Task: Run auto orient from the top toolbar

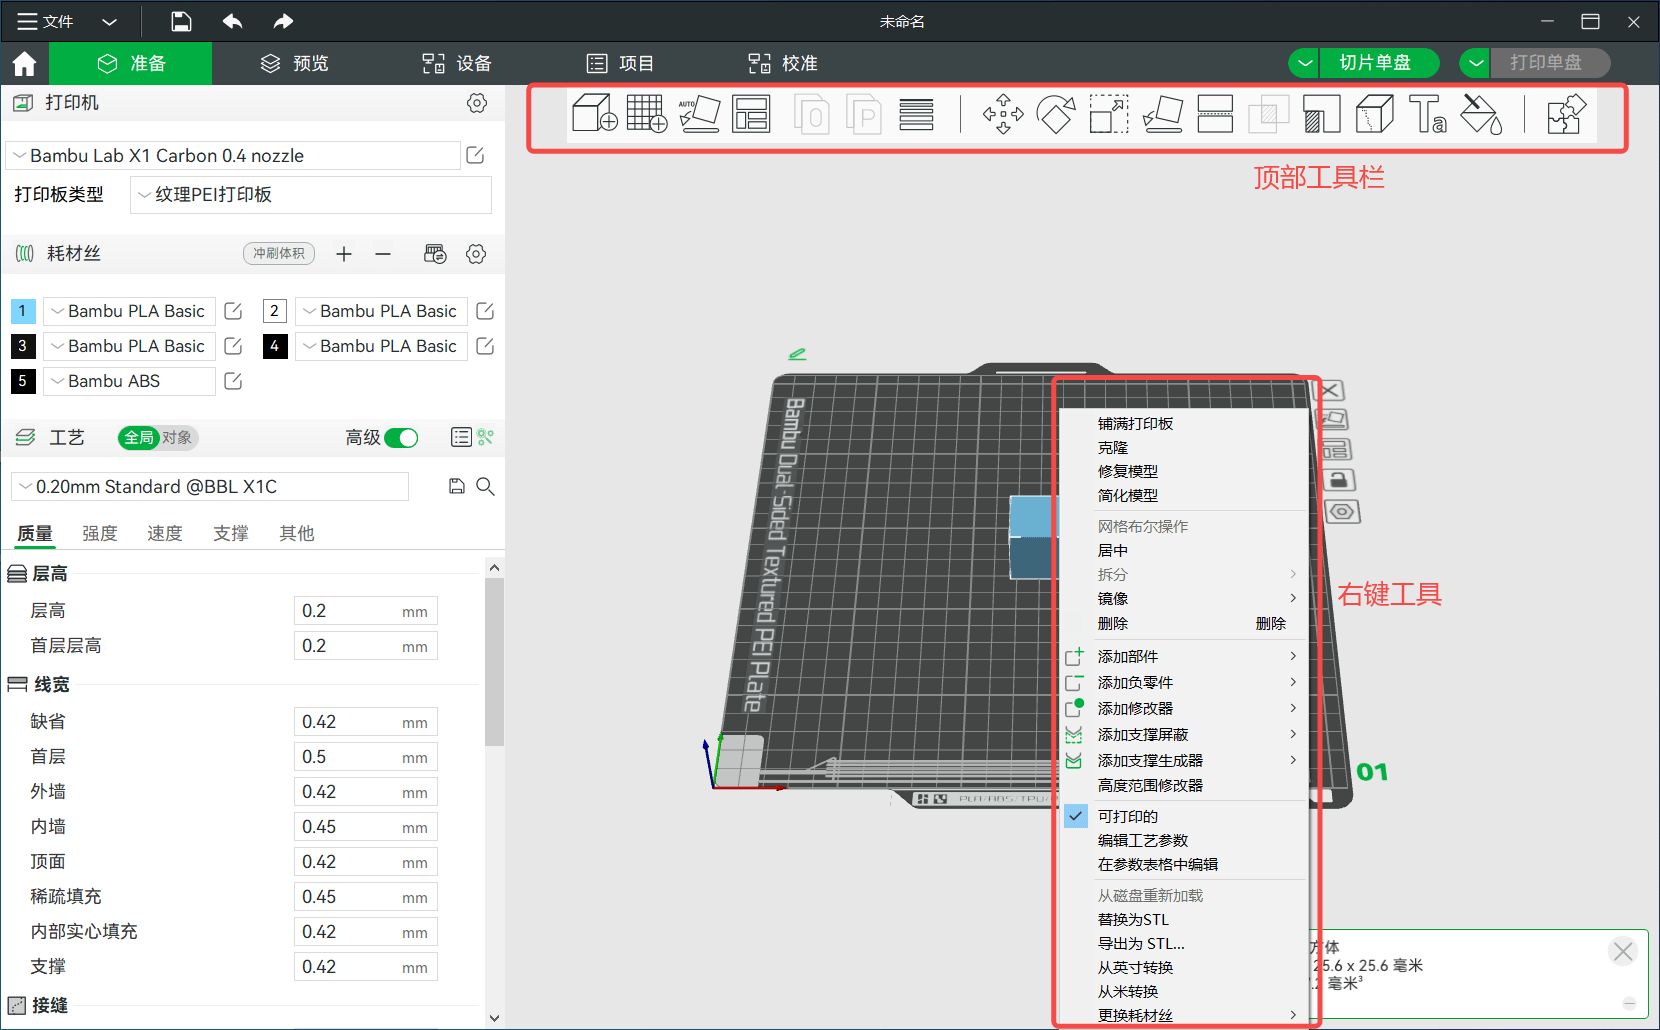Action: (x=699, y=114)
